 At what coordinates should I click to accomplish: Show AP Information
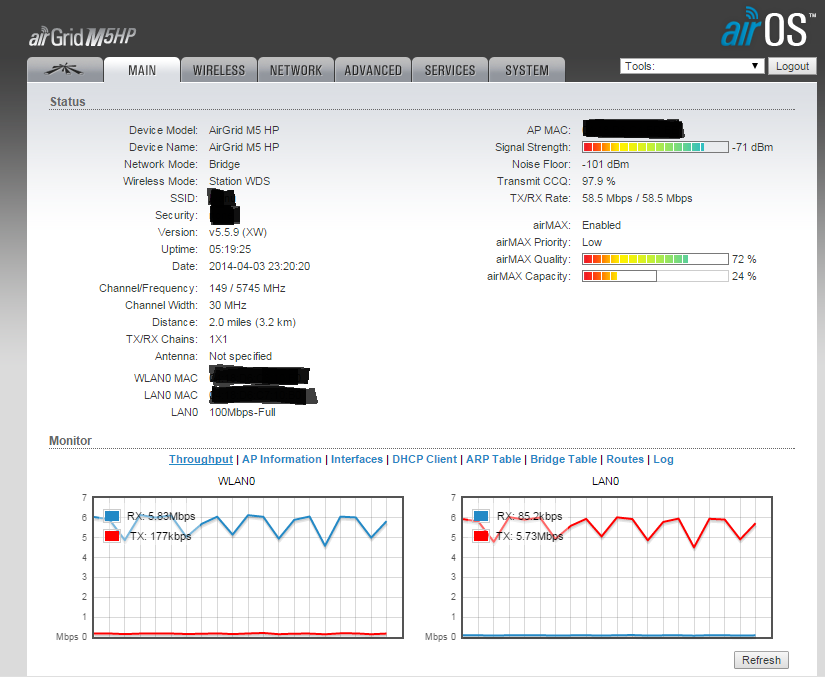pos(281,459)
